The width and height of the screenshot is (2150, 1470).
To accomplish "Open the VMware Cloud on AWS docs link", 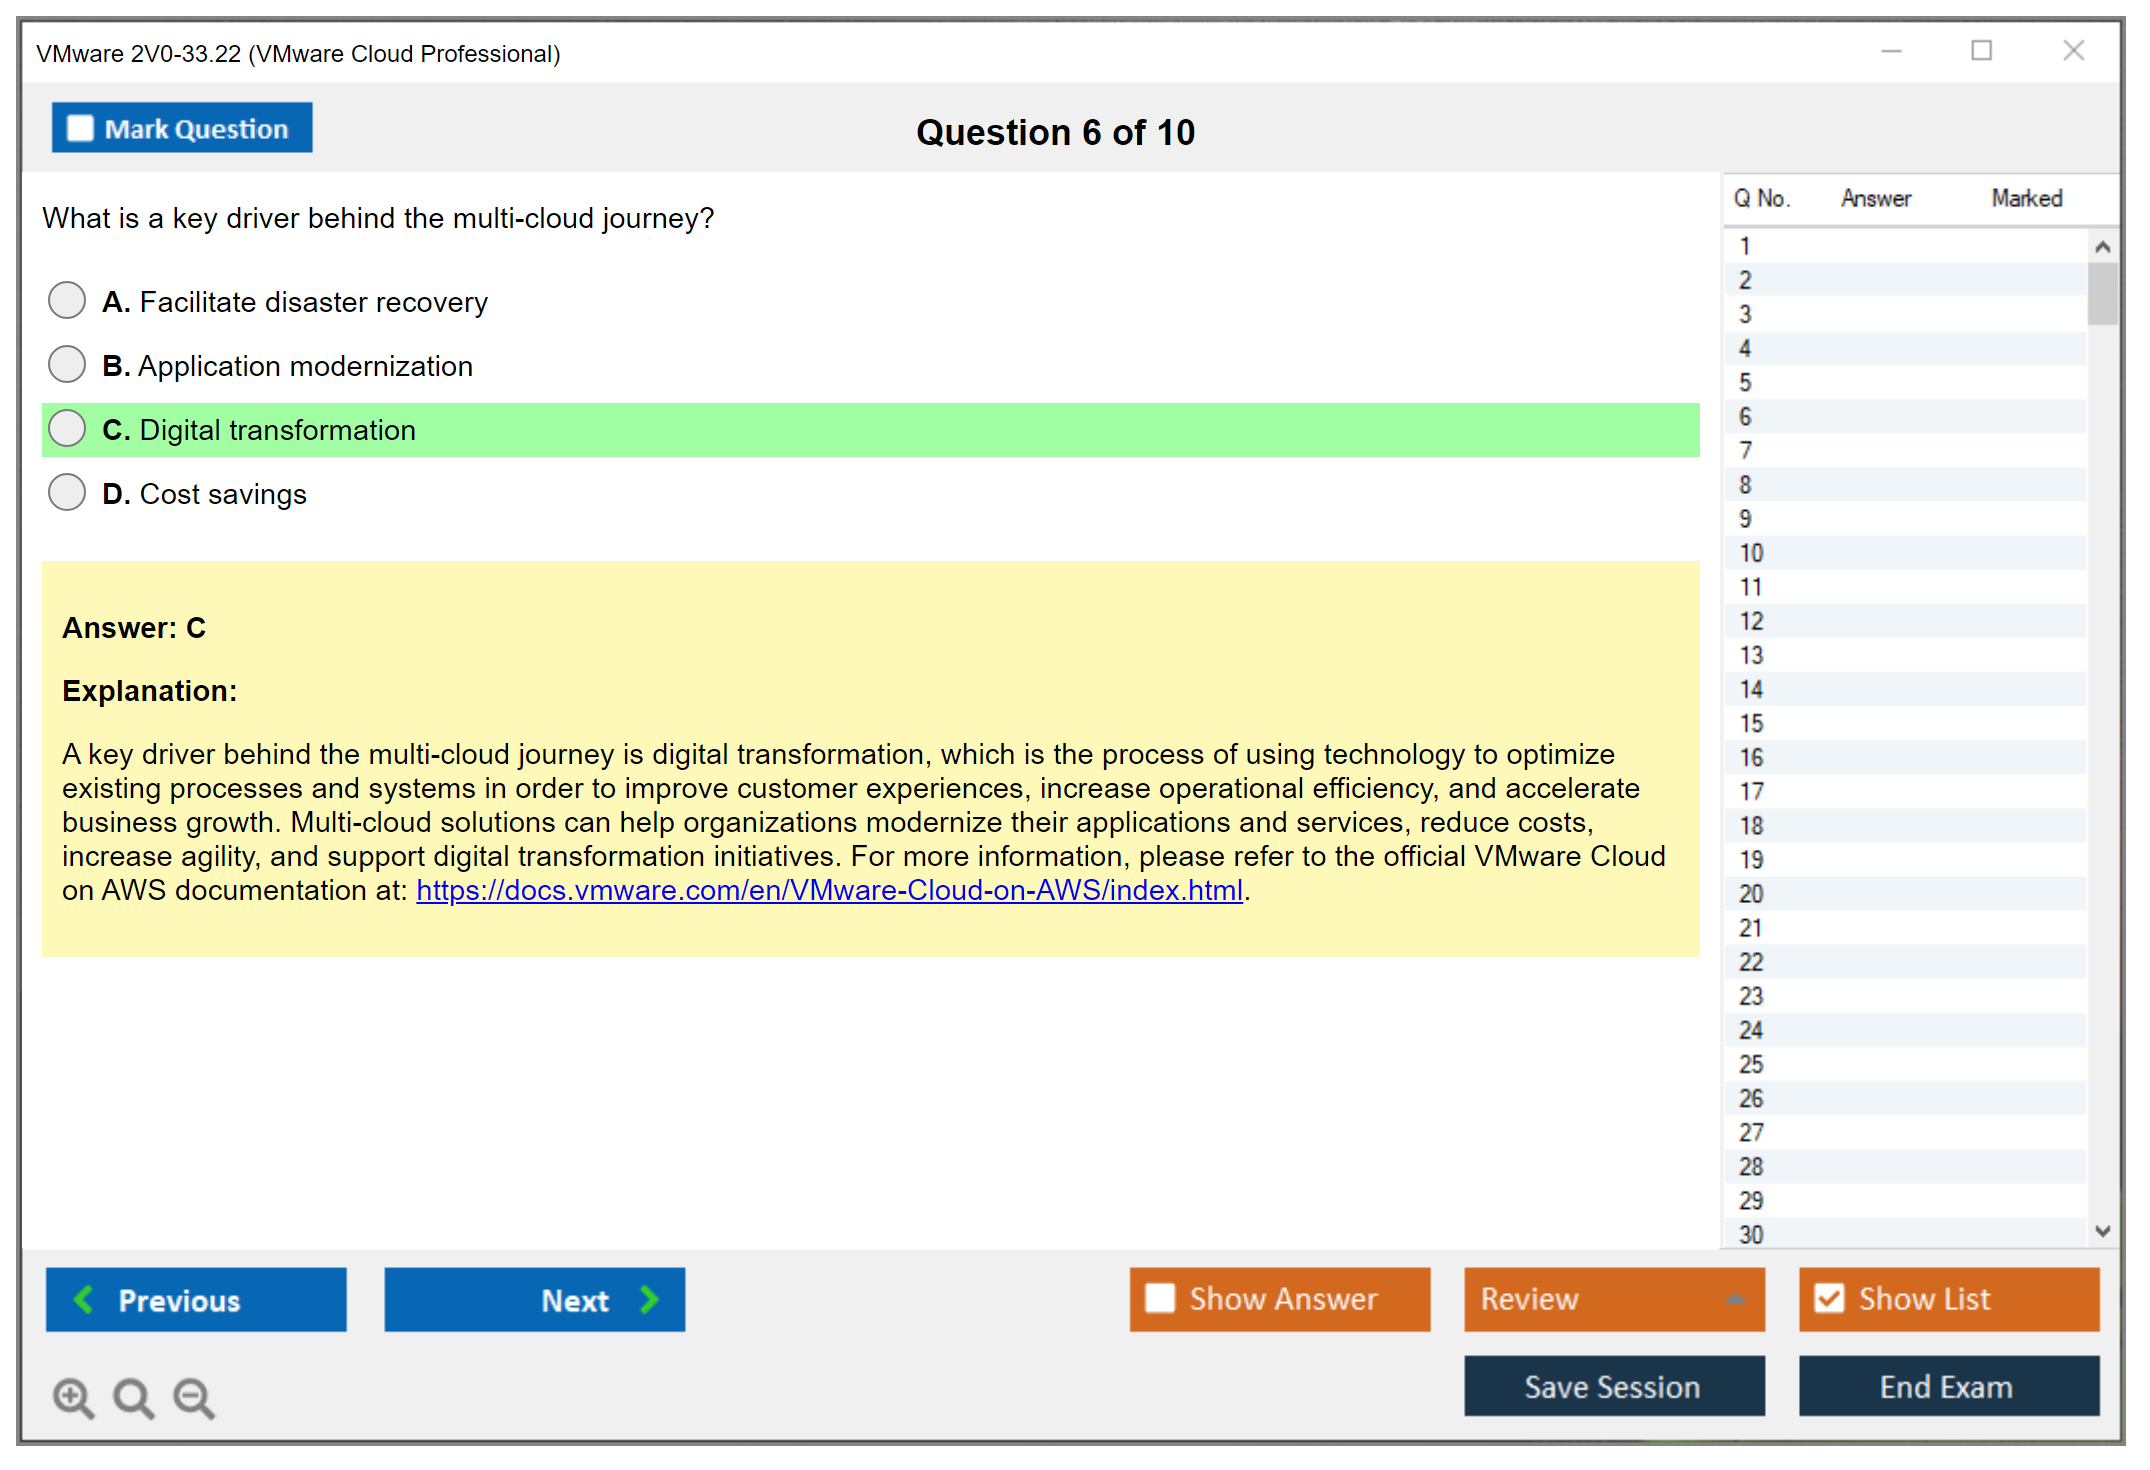I will point(829,890).
